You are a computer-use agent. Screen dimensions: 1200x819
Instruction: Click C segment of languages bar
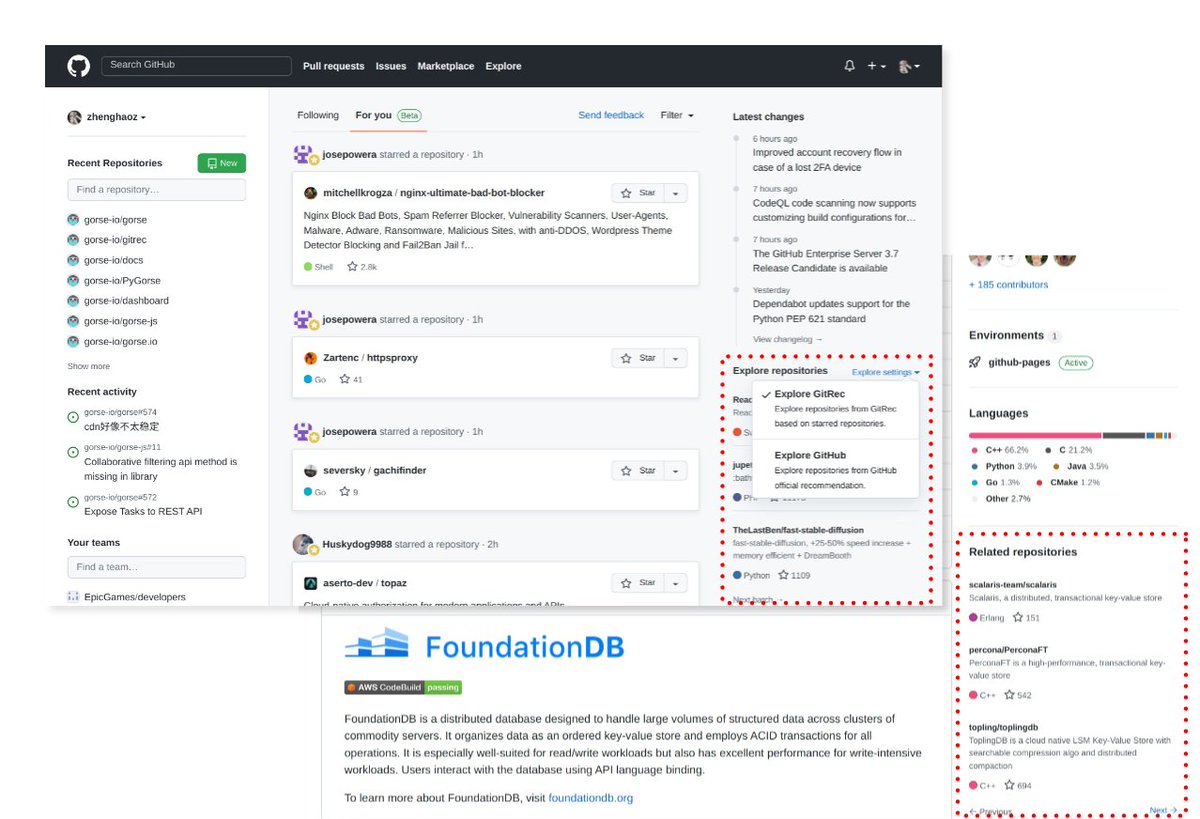(1123, 435)
